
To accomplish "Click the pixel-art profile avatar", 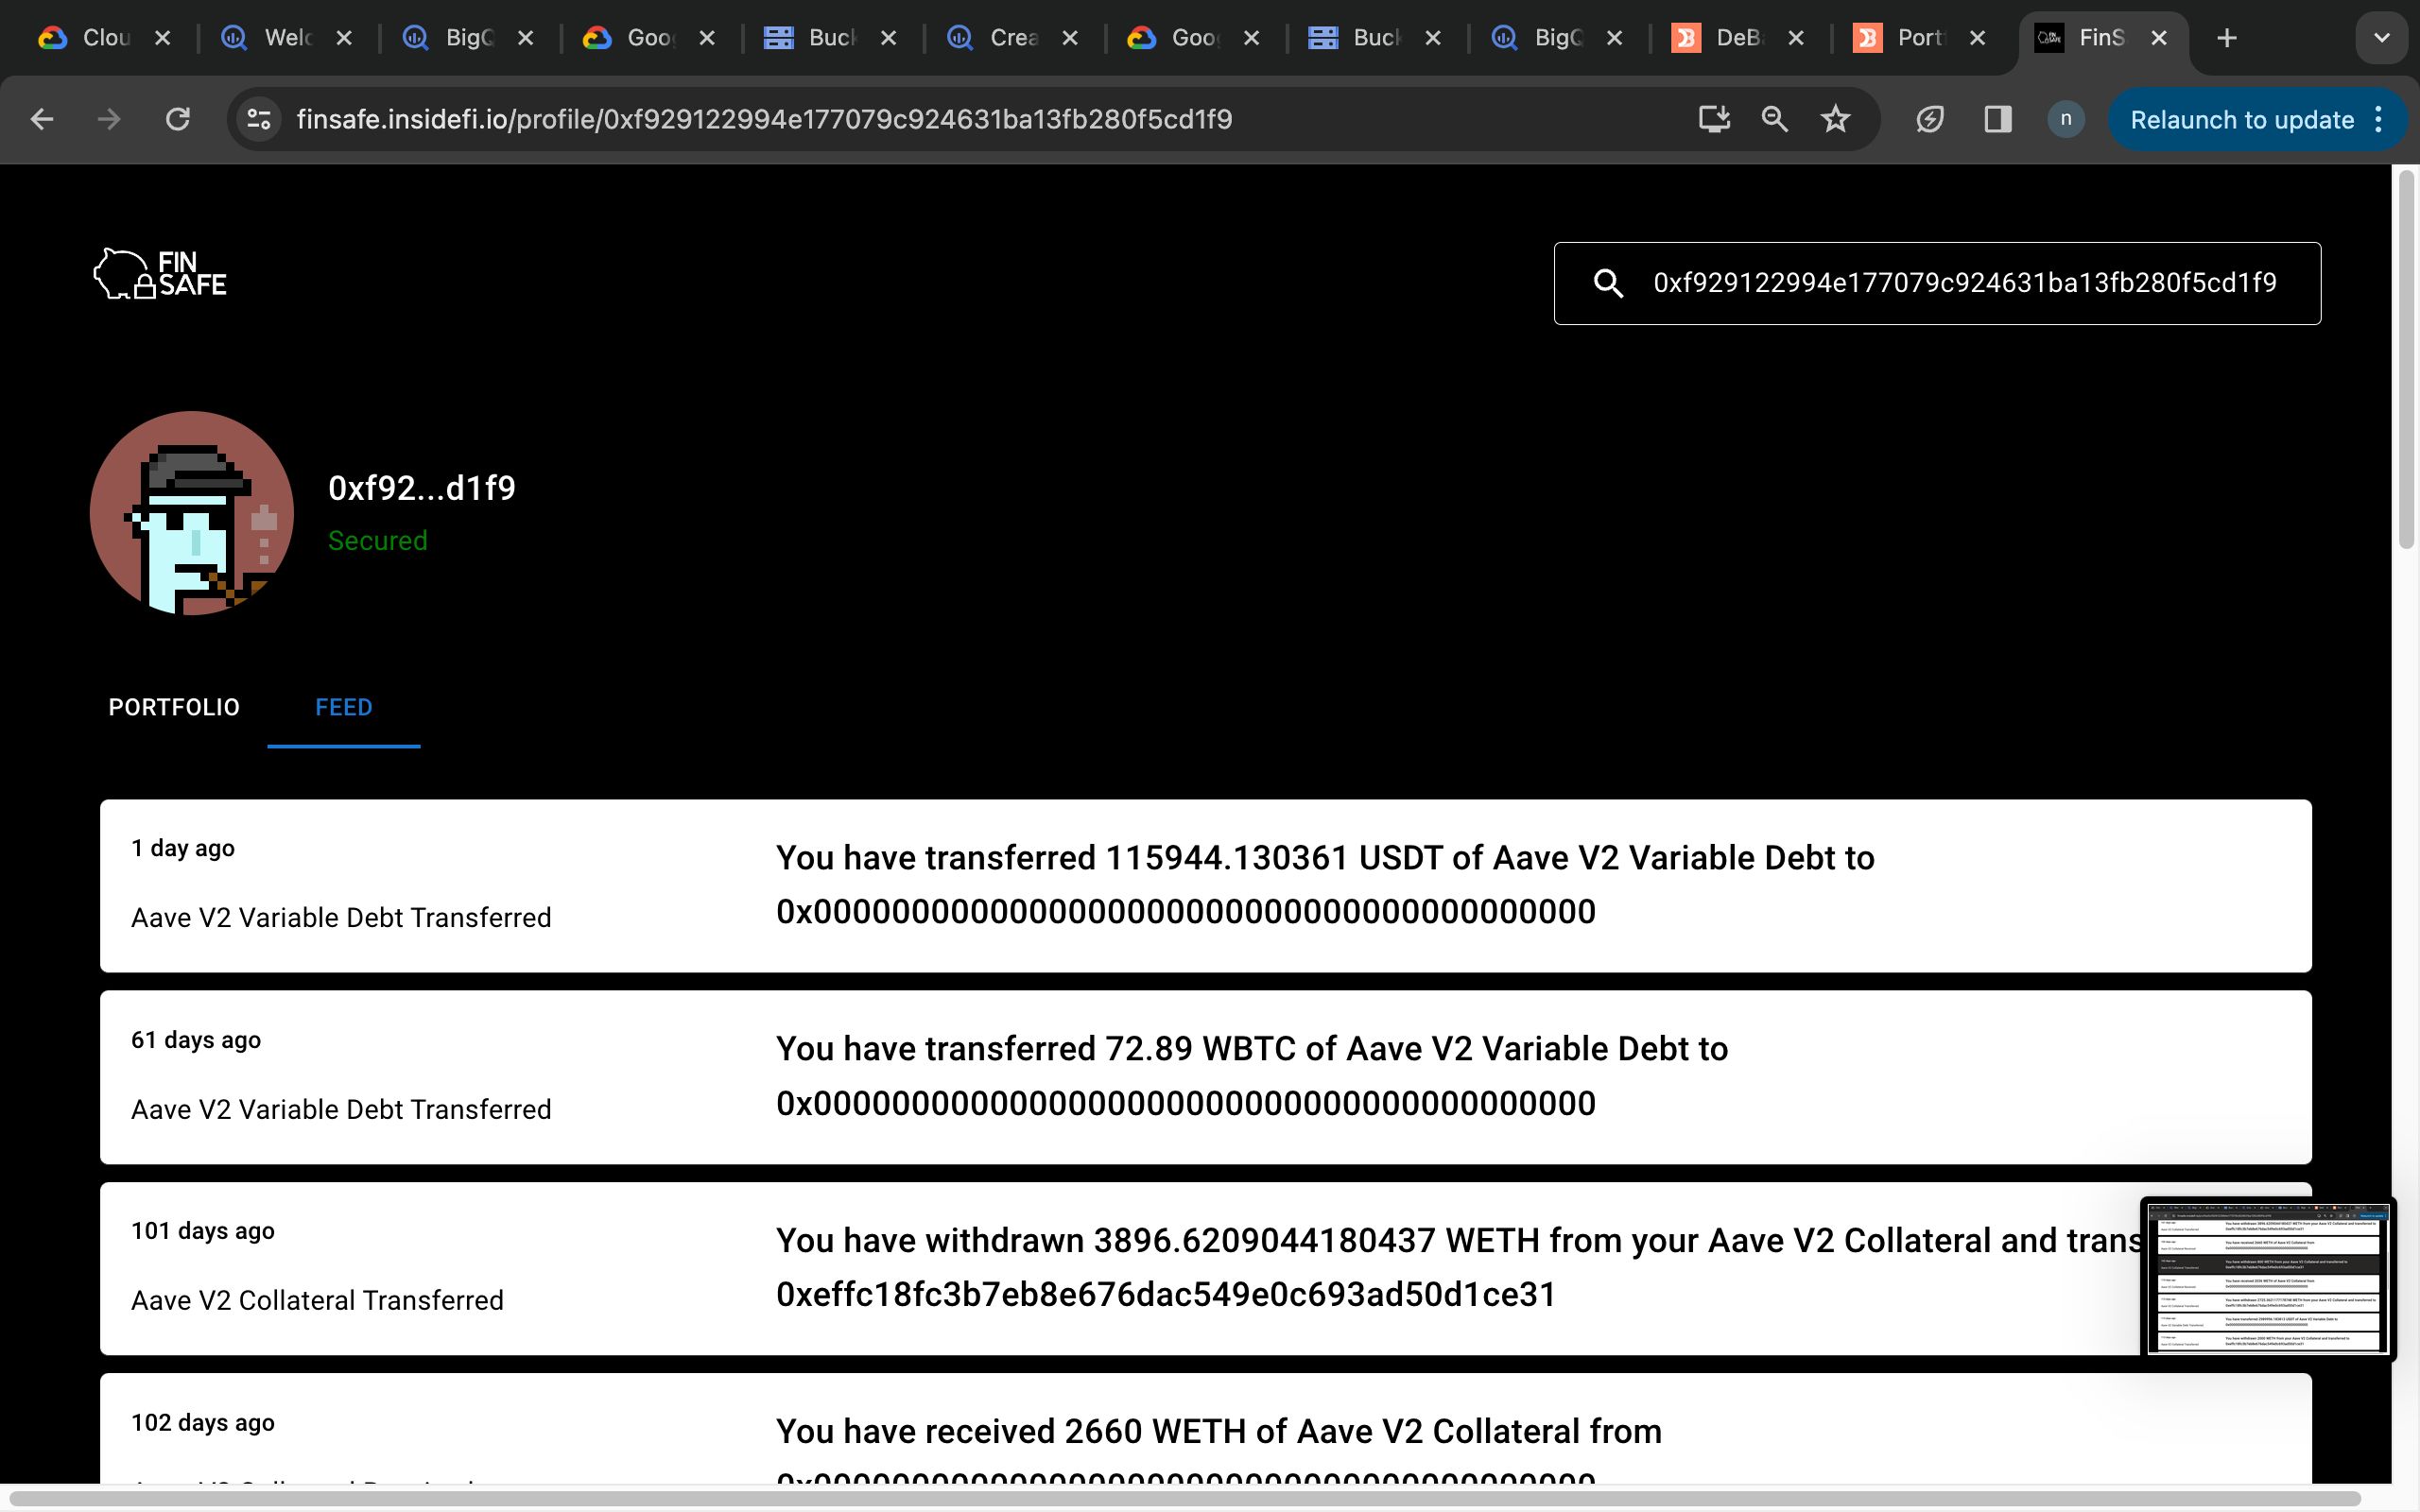I will [x=192, y=513].
